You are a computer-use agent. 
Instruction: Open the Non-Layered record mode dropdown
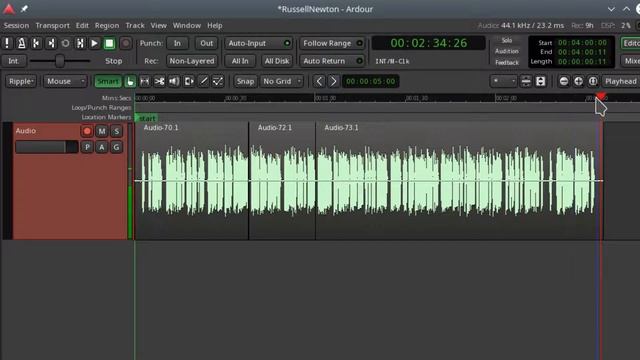pos(191,61)
